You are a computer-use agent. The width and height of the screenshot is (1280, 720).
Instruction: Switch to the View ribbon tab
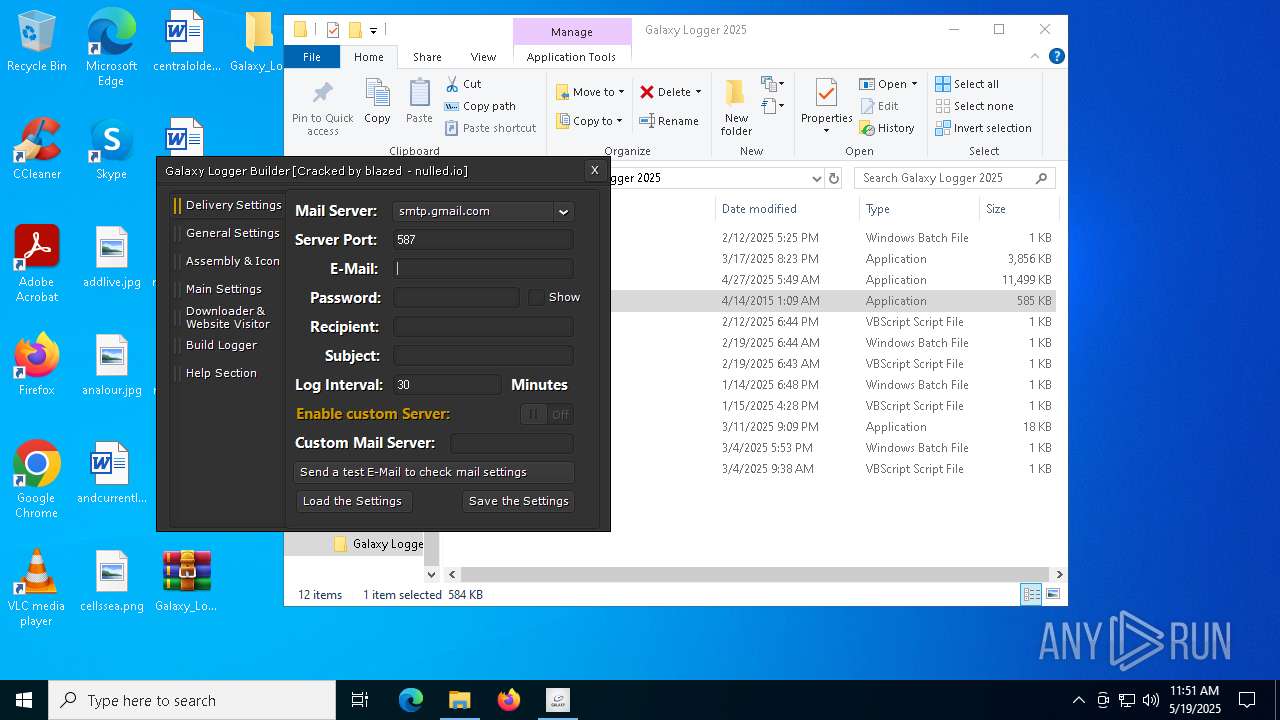click(483, 57)
